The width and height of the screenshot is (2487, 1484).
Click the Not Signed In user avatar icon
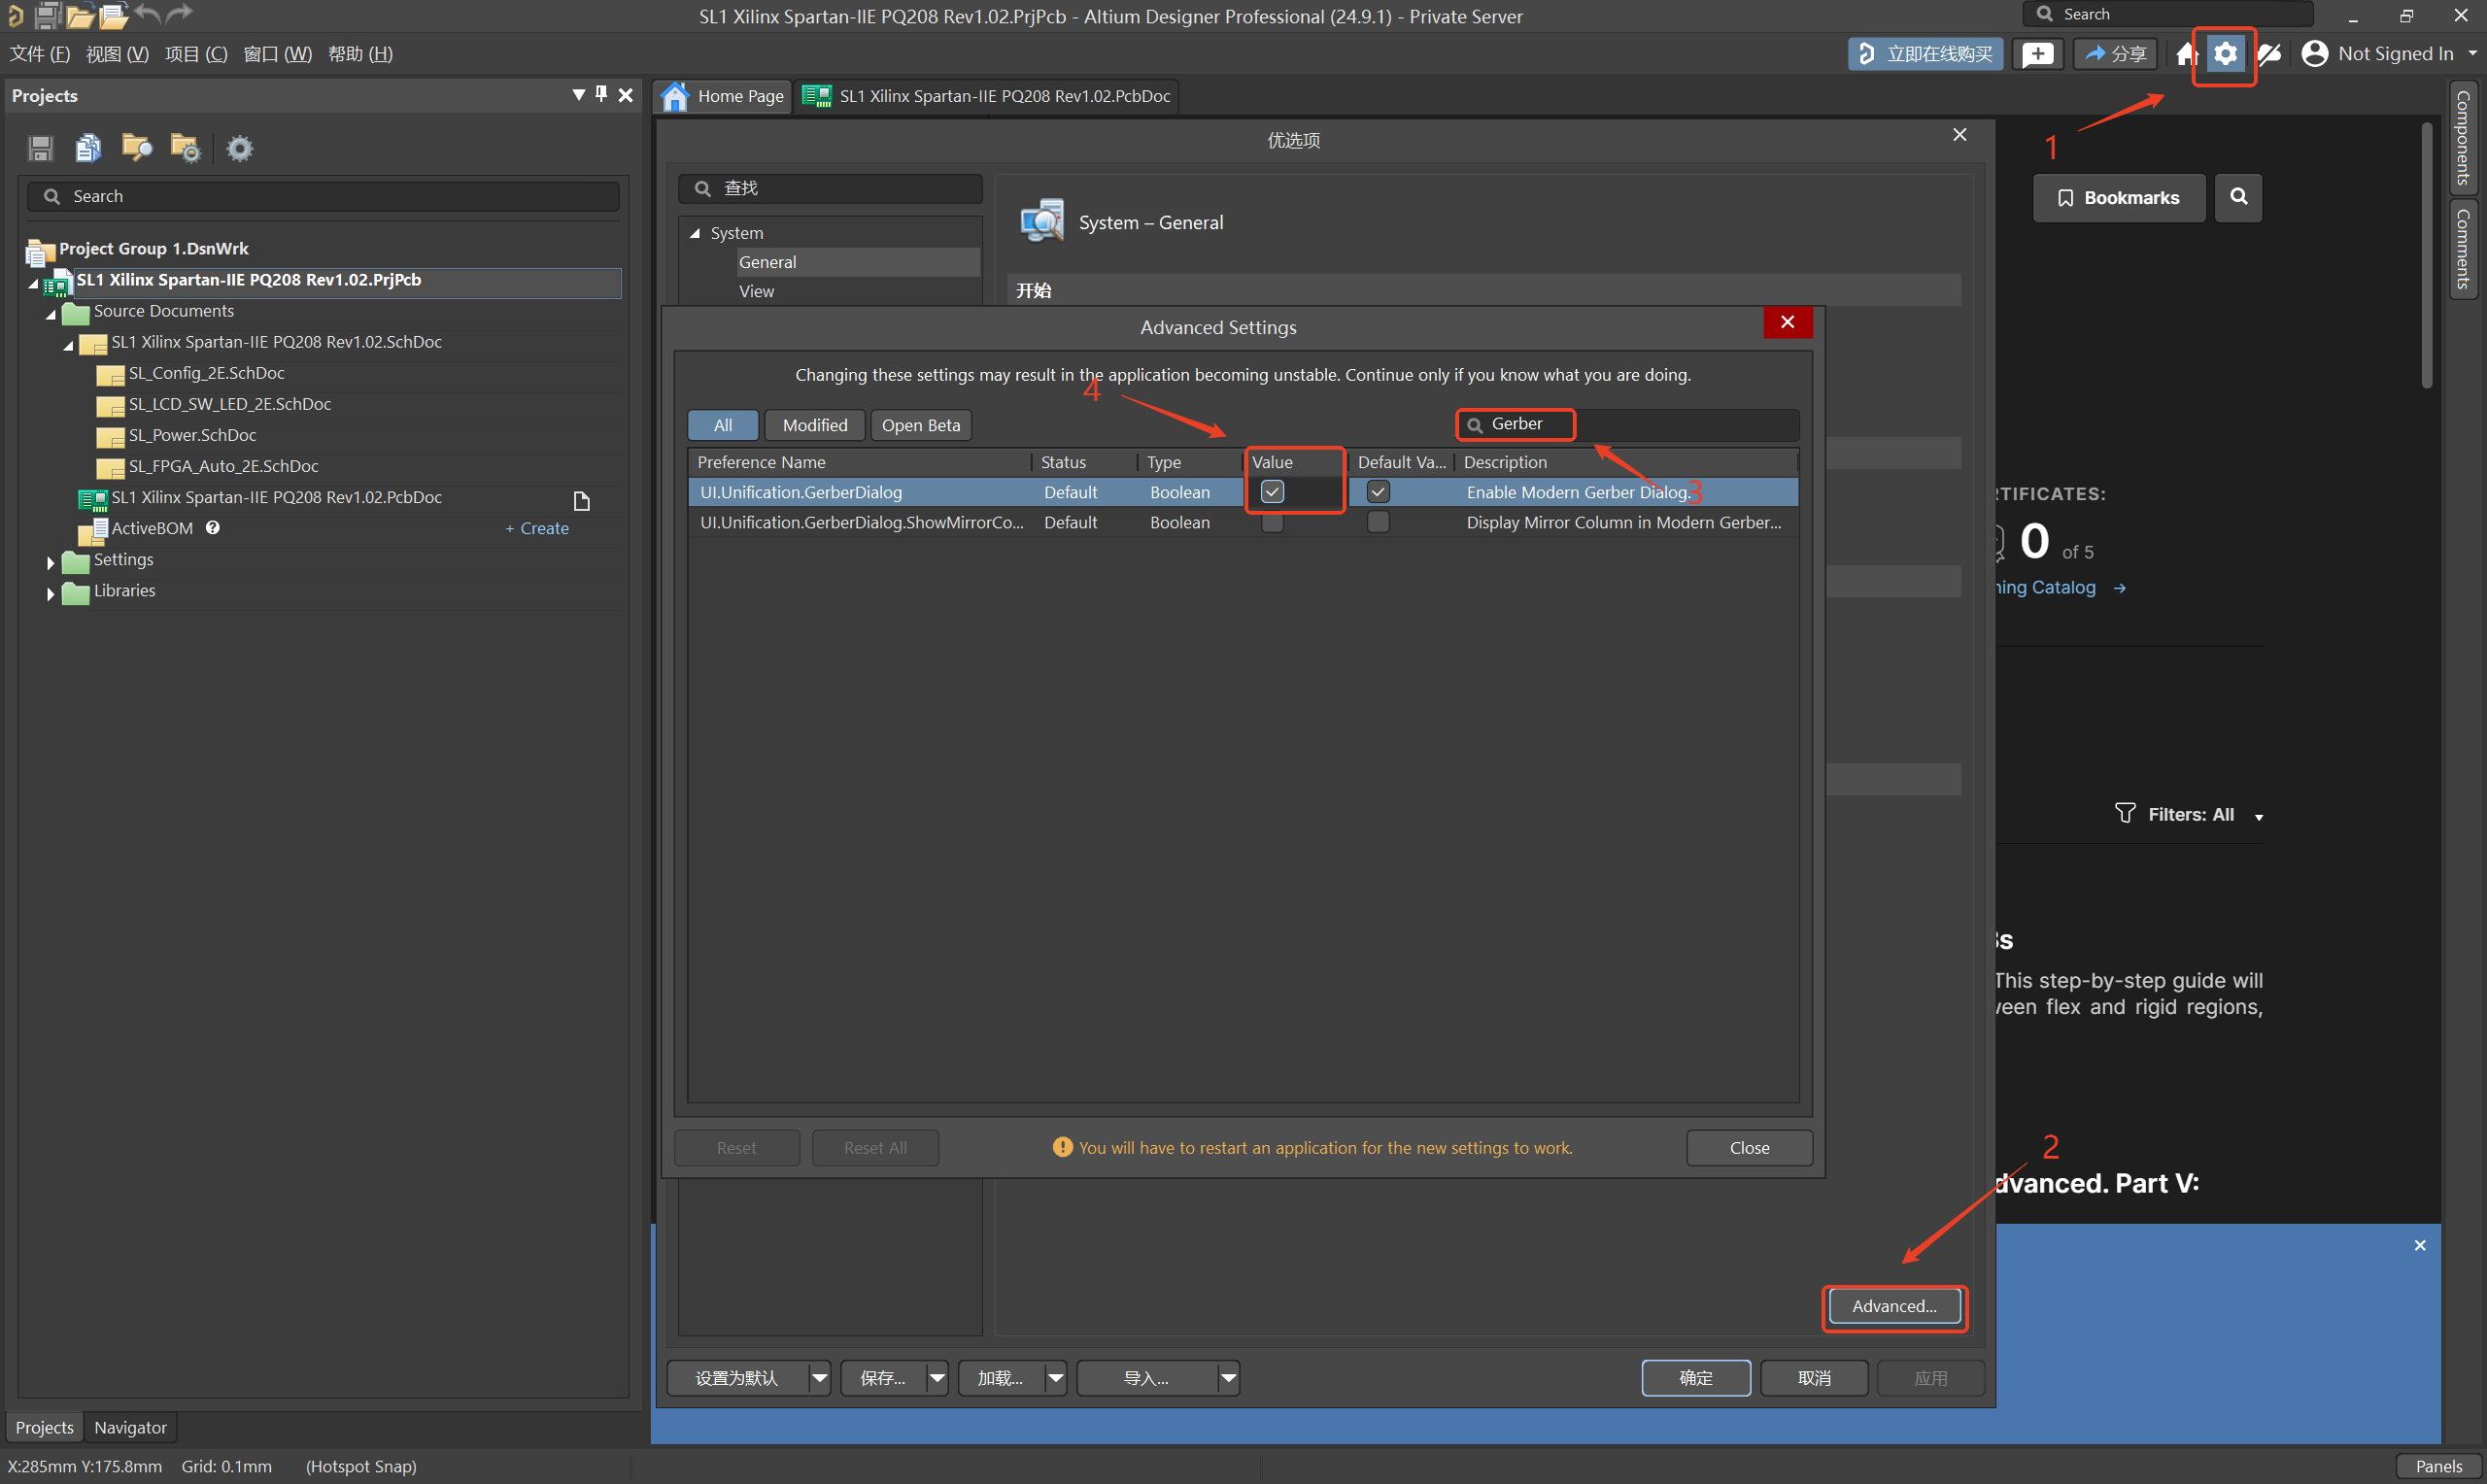tap(2315, 54)
